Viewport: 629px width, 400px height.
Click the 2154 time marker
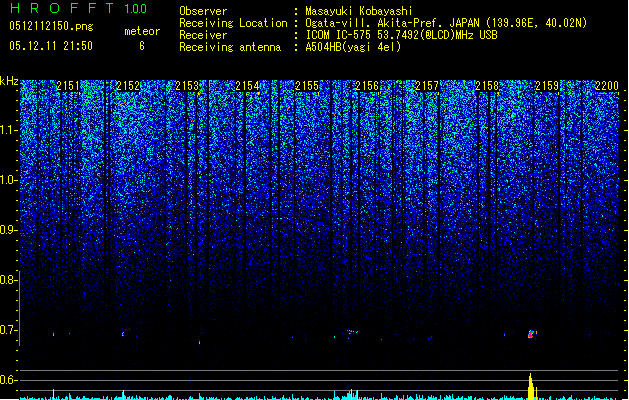pyautogui.click(x=248, y=86)
